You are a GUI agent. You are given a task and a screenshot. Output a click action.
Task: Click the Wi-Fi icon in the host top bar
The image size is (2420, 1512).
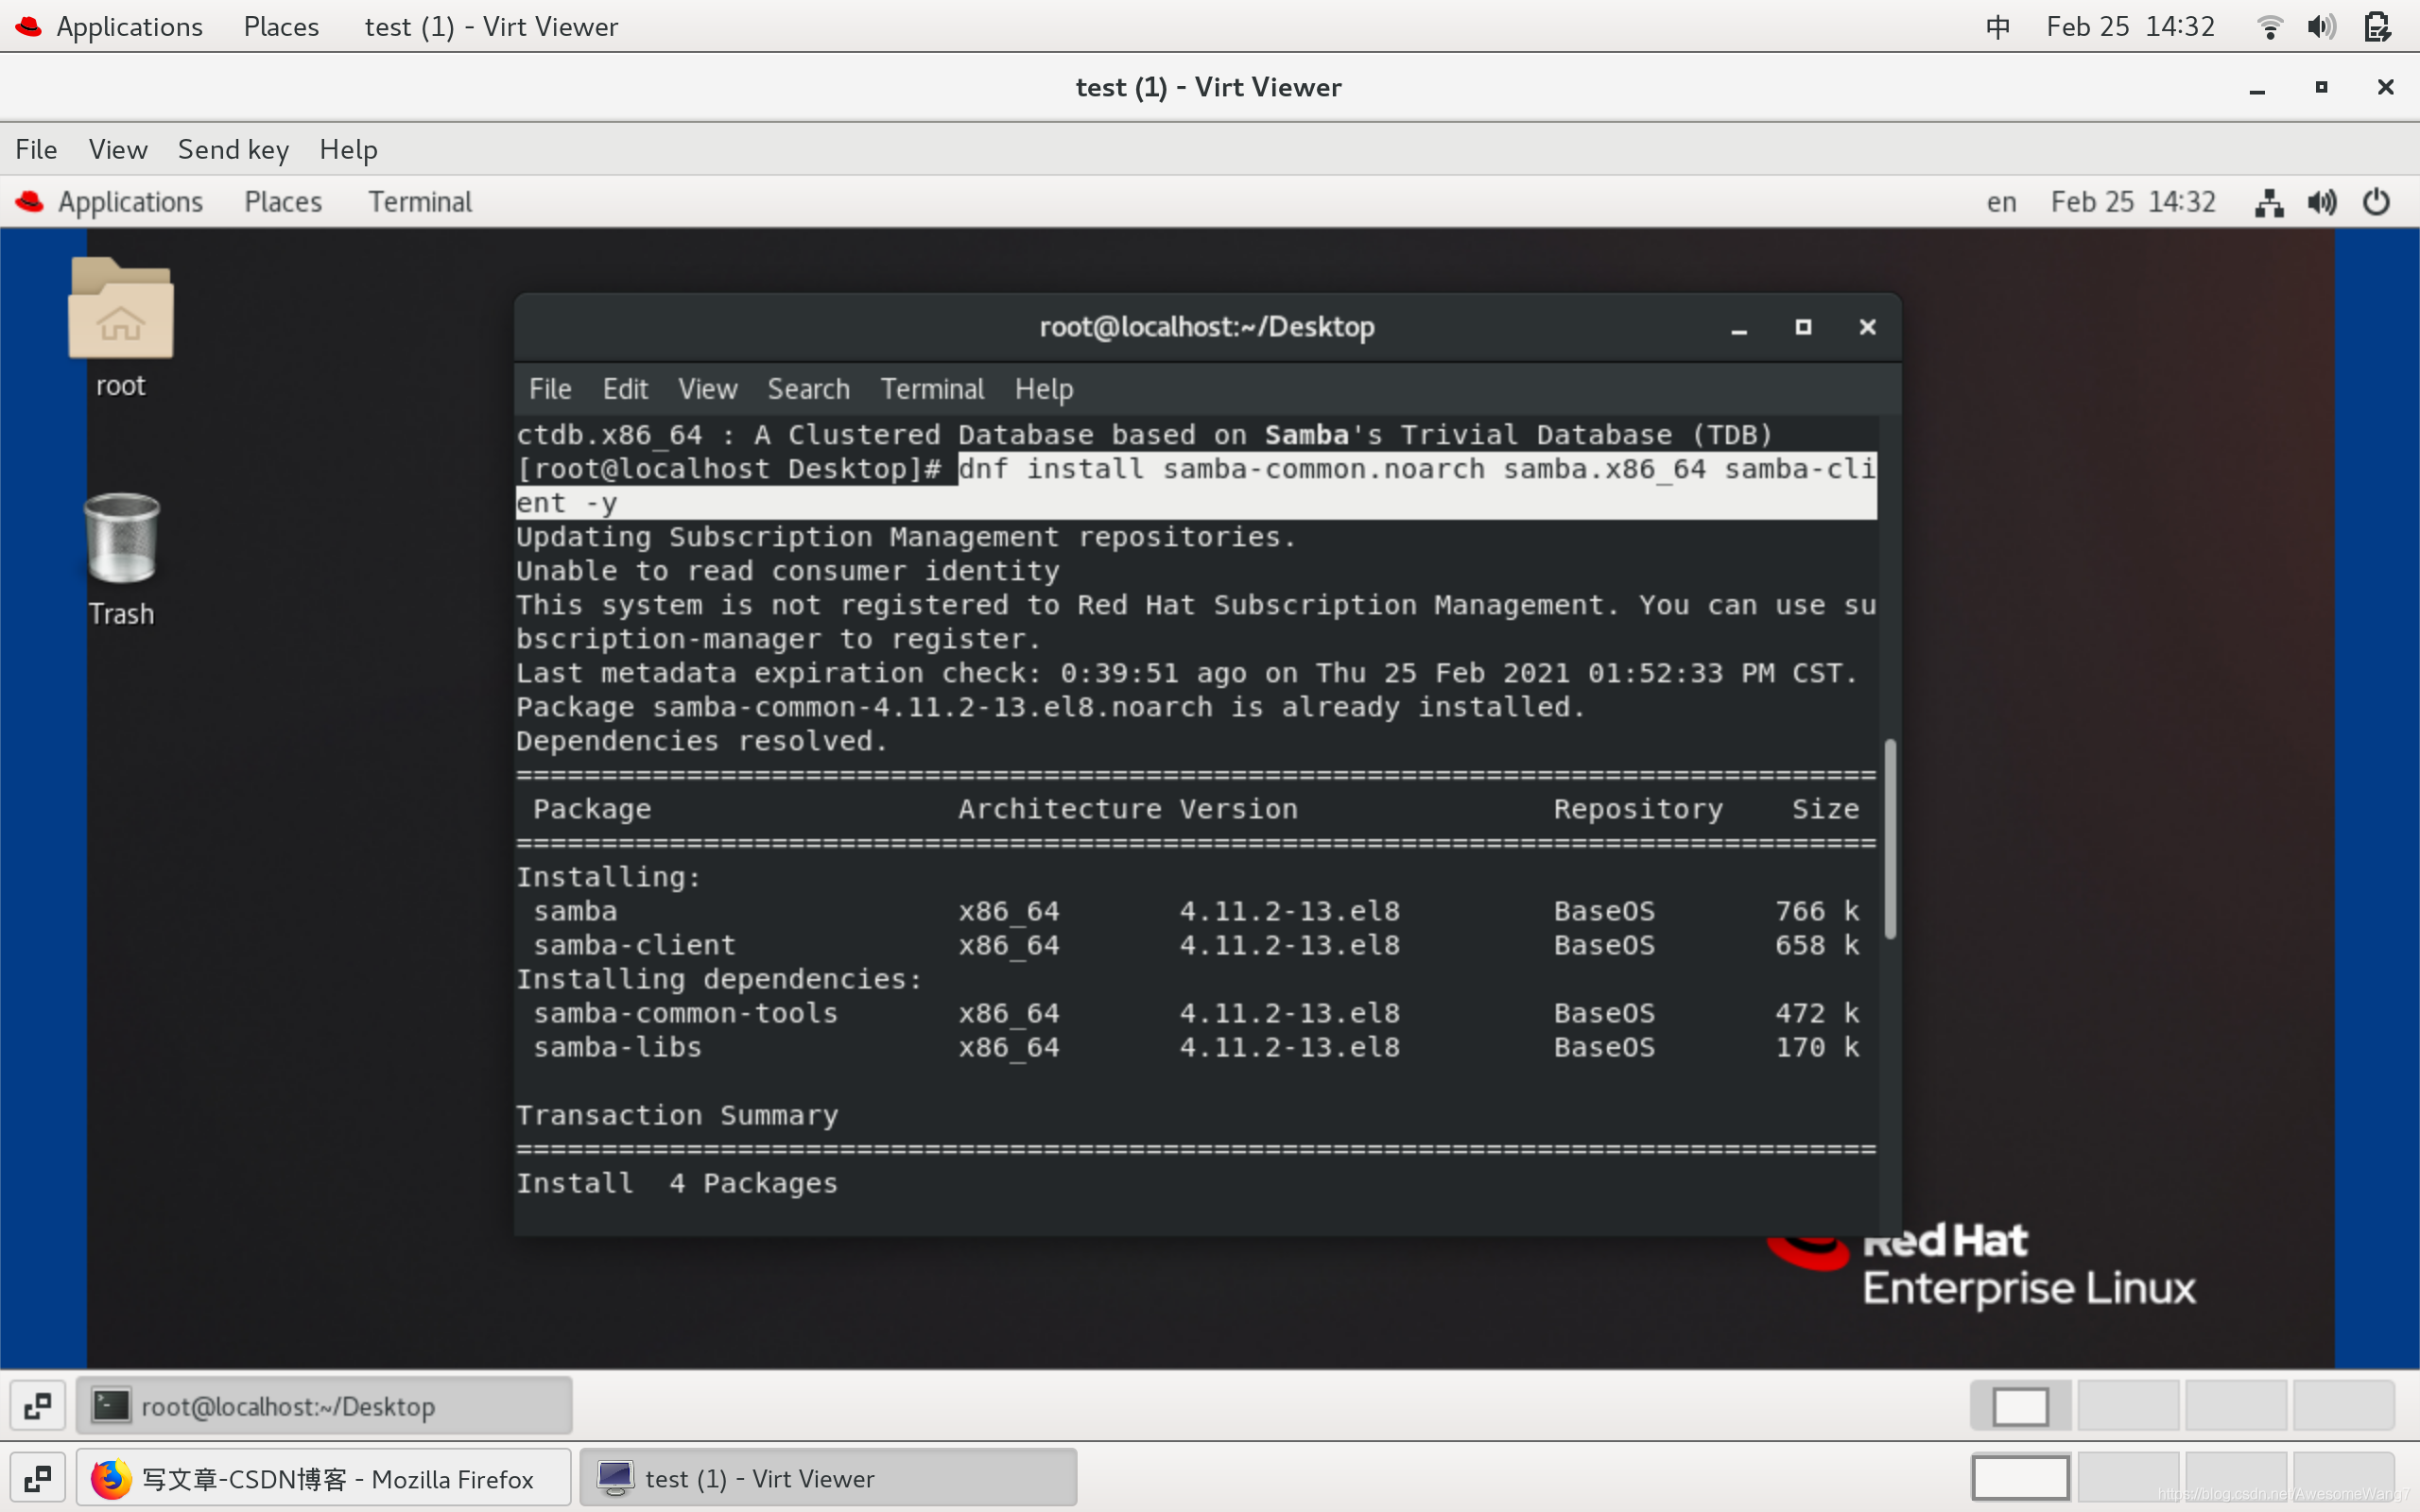pos(2269,26)
